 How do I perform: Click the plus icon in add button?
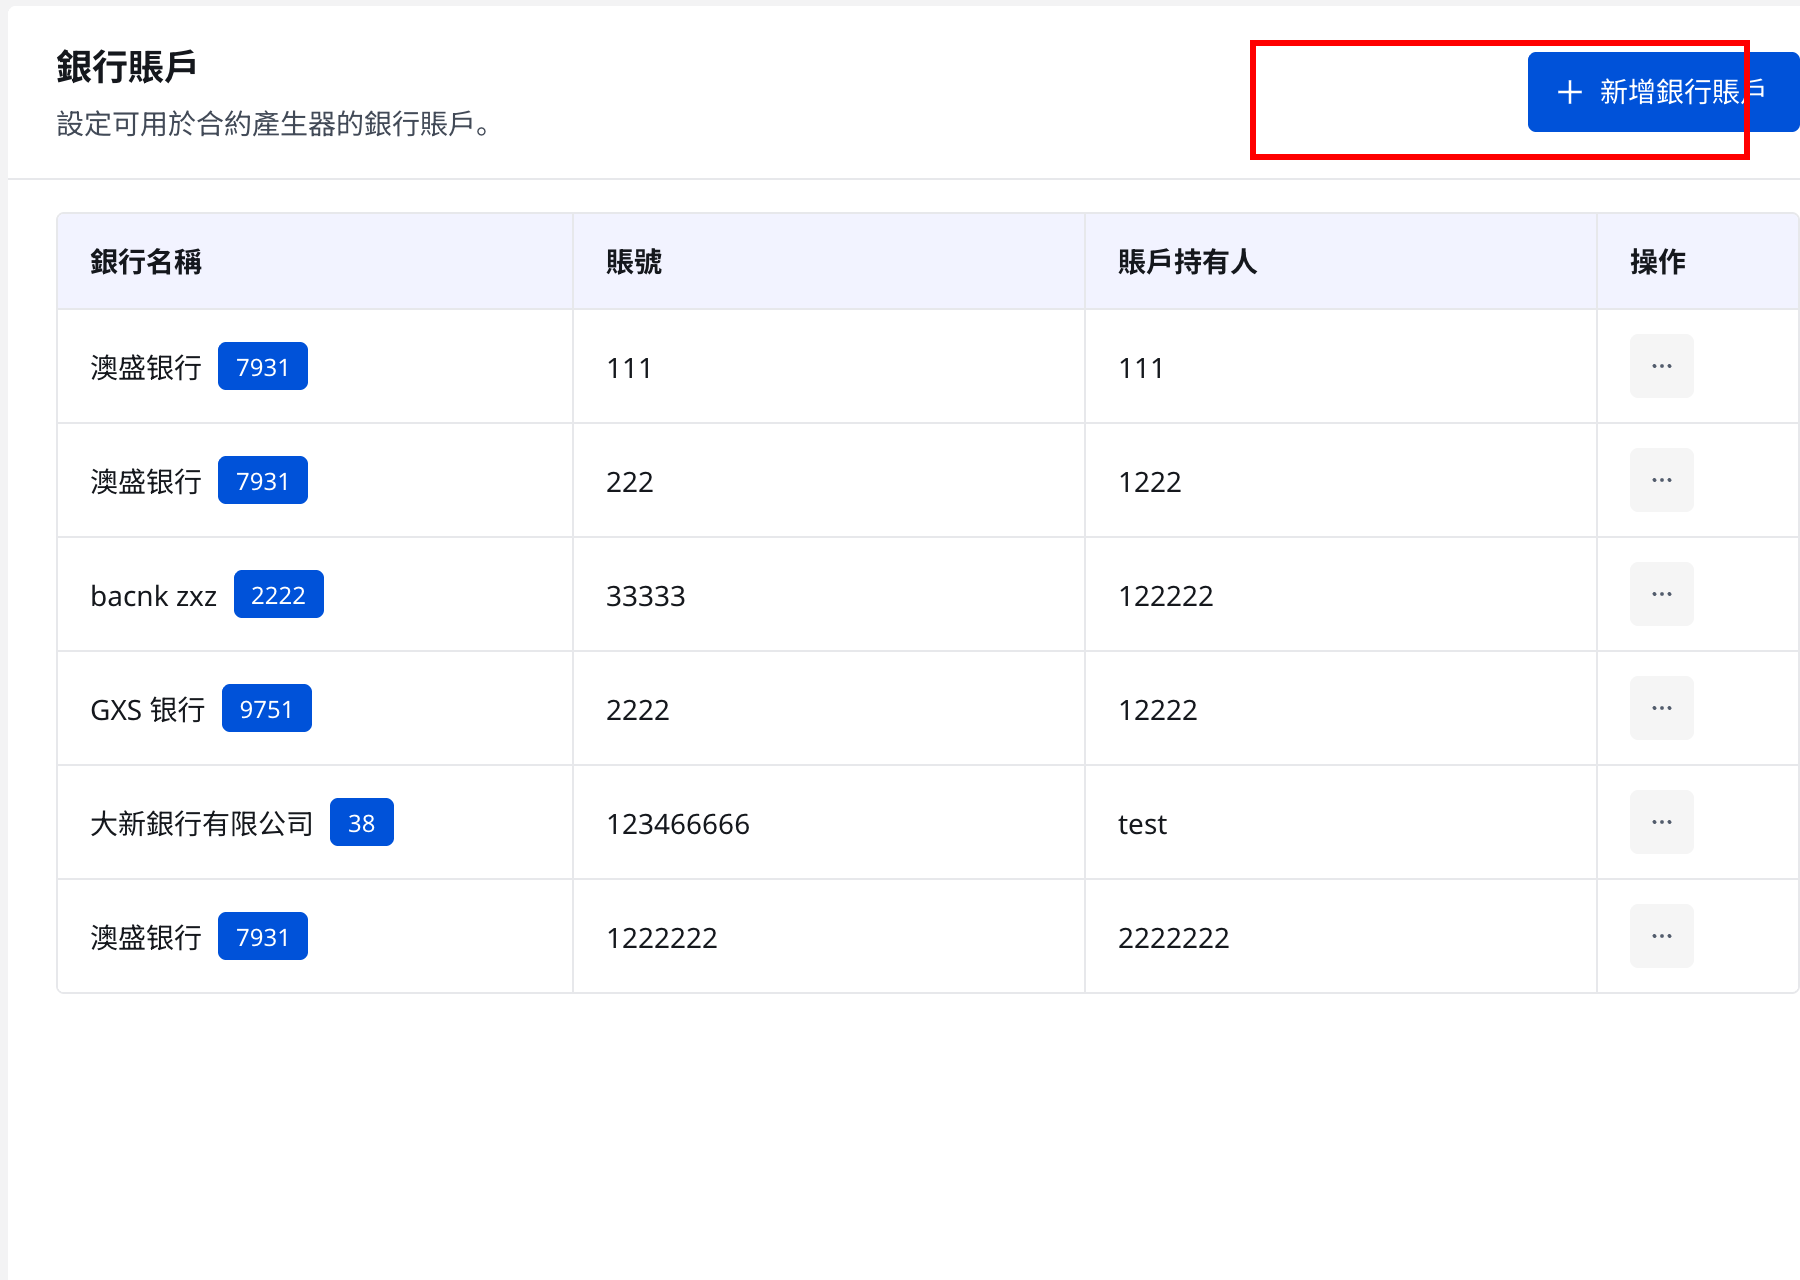point(1569,92)
